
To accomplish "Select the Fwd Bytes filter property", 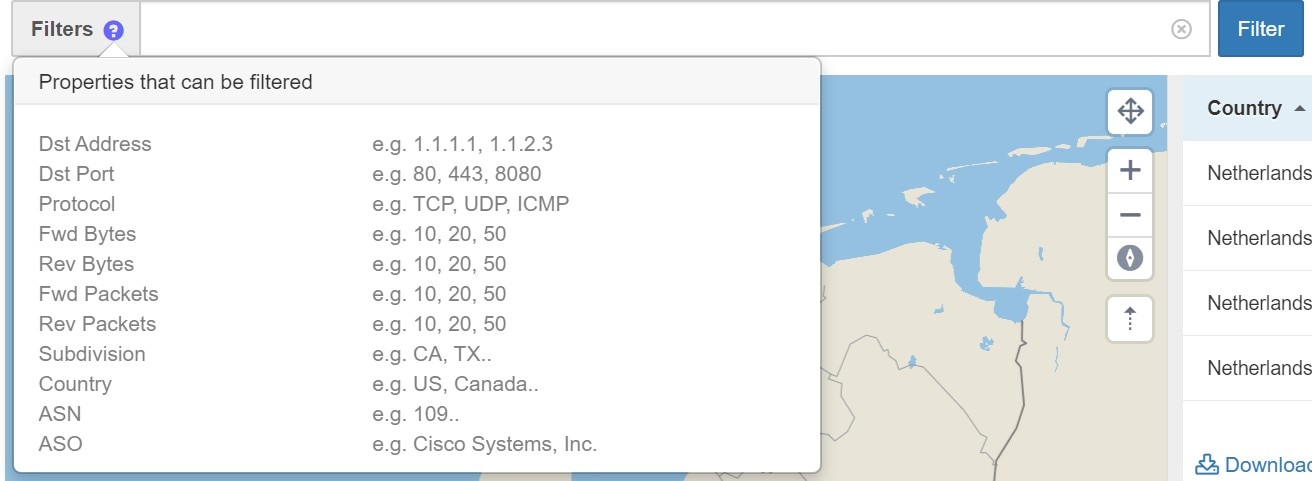I will tap(87, 234).
